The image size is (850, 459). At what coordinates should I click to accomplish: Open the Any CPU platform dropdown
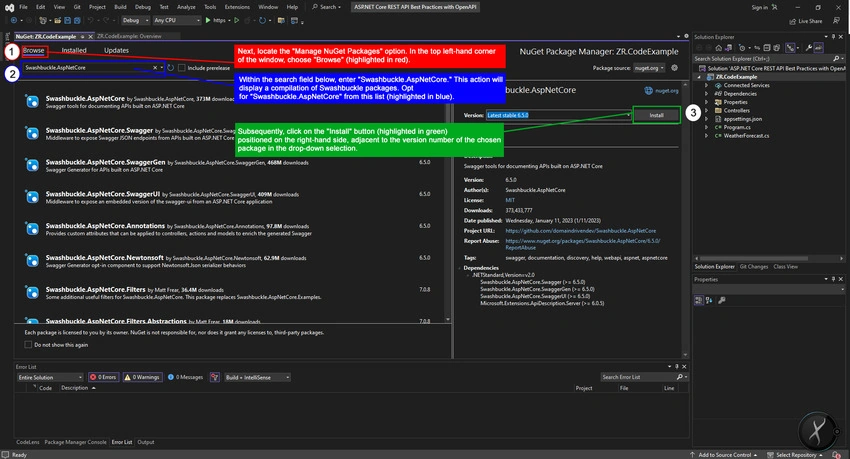click(177, 20)
